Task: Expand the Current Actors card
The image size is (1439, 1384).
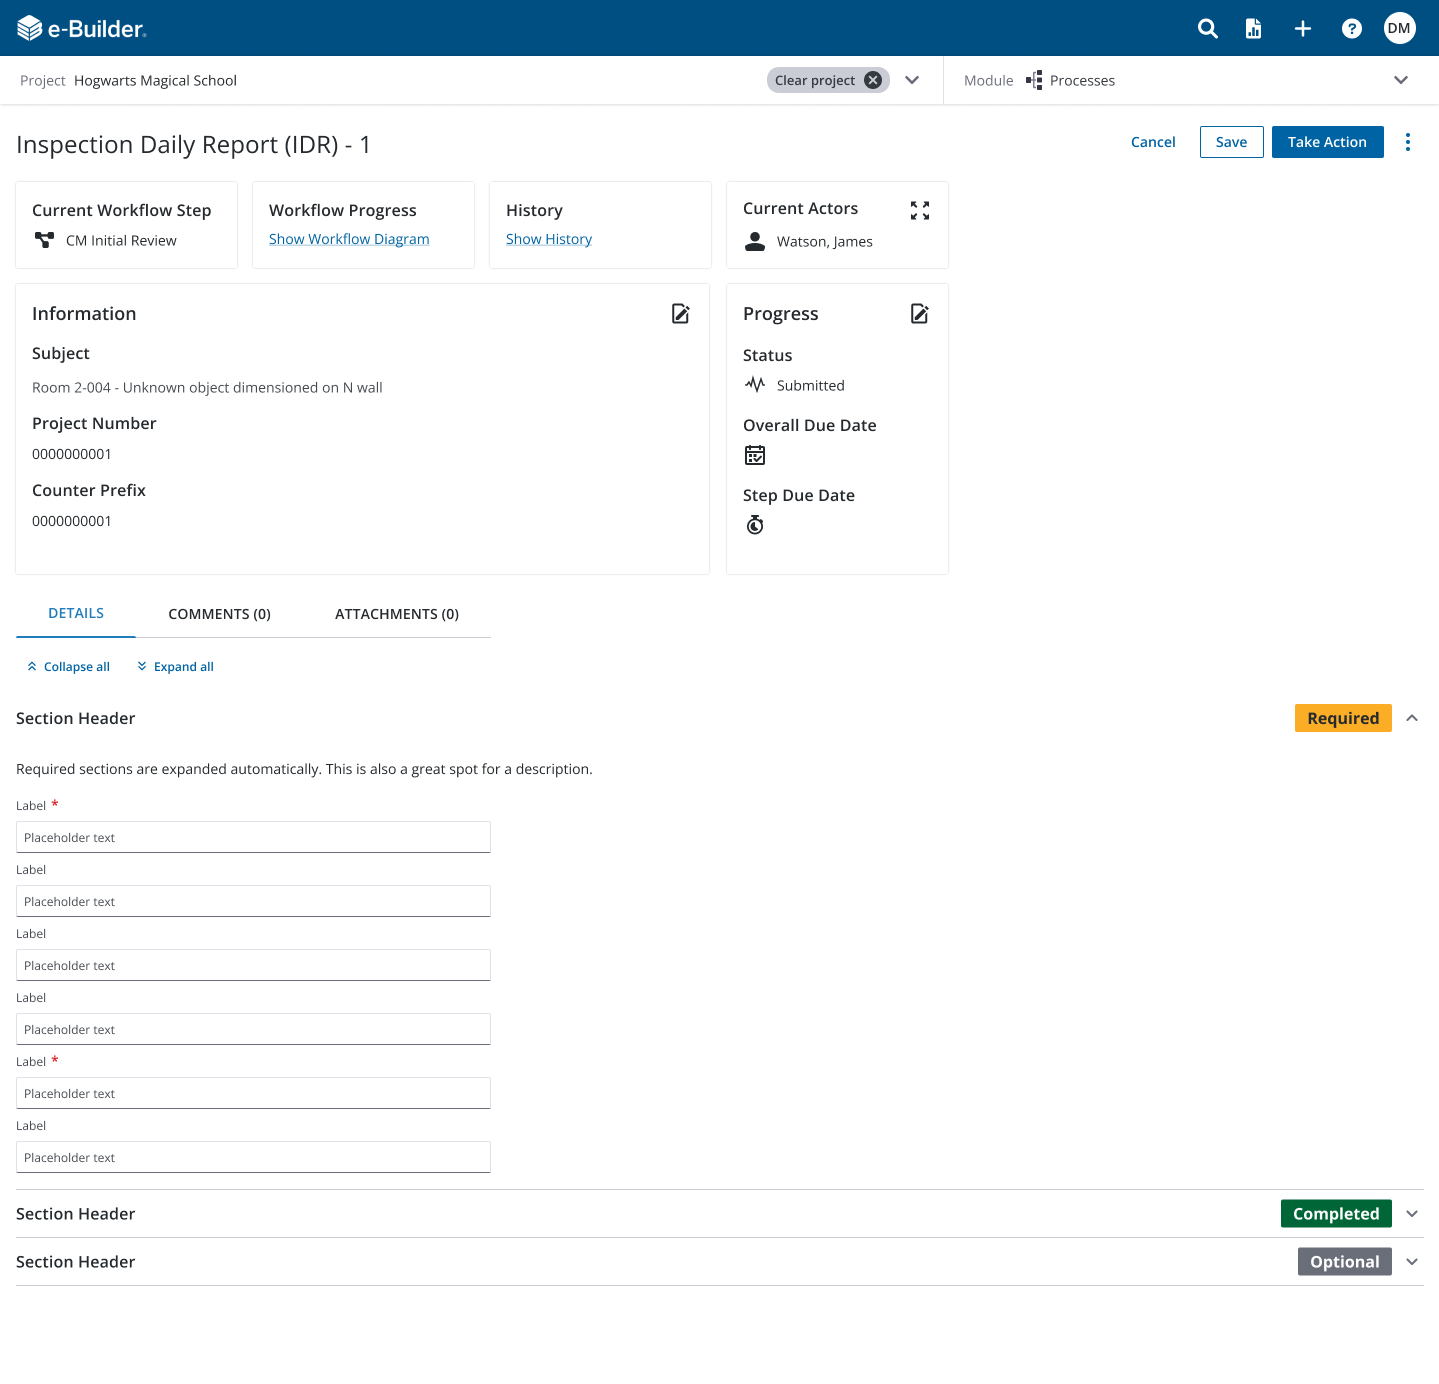Action: pos(920,210)
